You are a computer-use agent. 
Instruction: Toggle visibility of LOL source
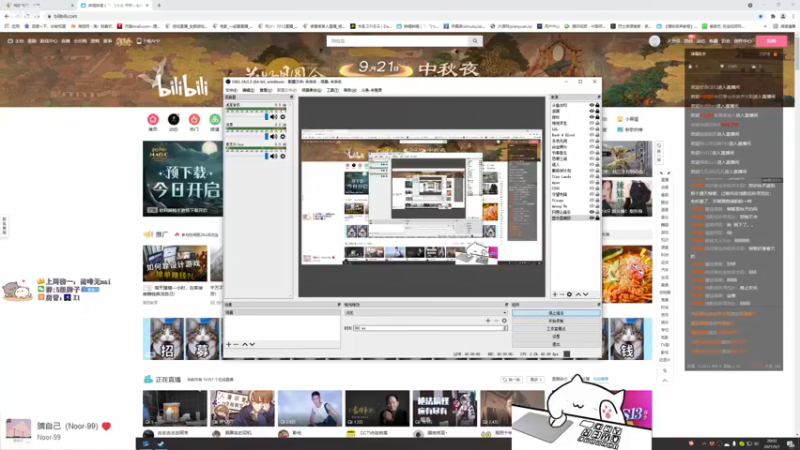coord(592,129)
